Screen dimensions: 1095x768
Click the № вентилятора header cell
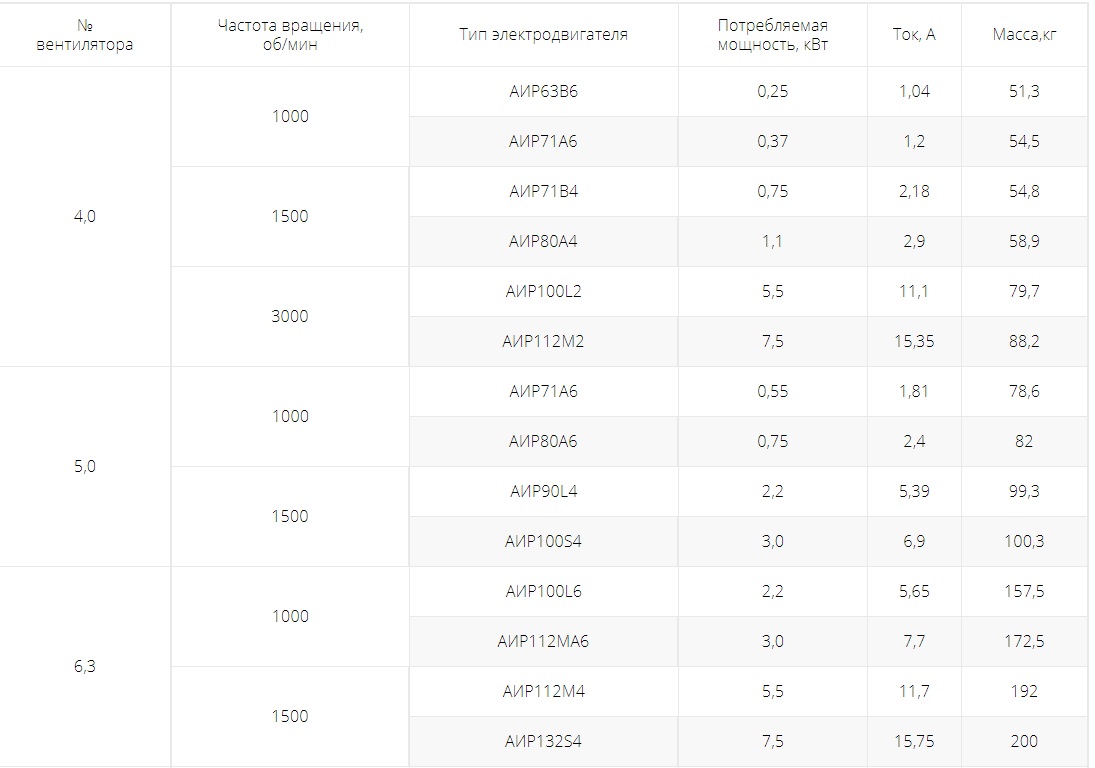point(84,34)
